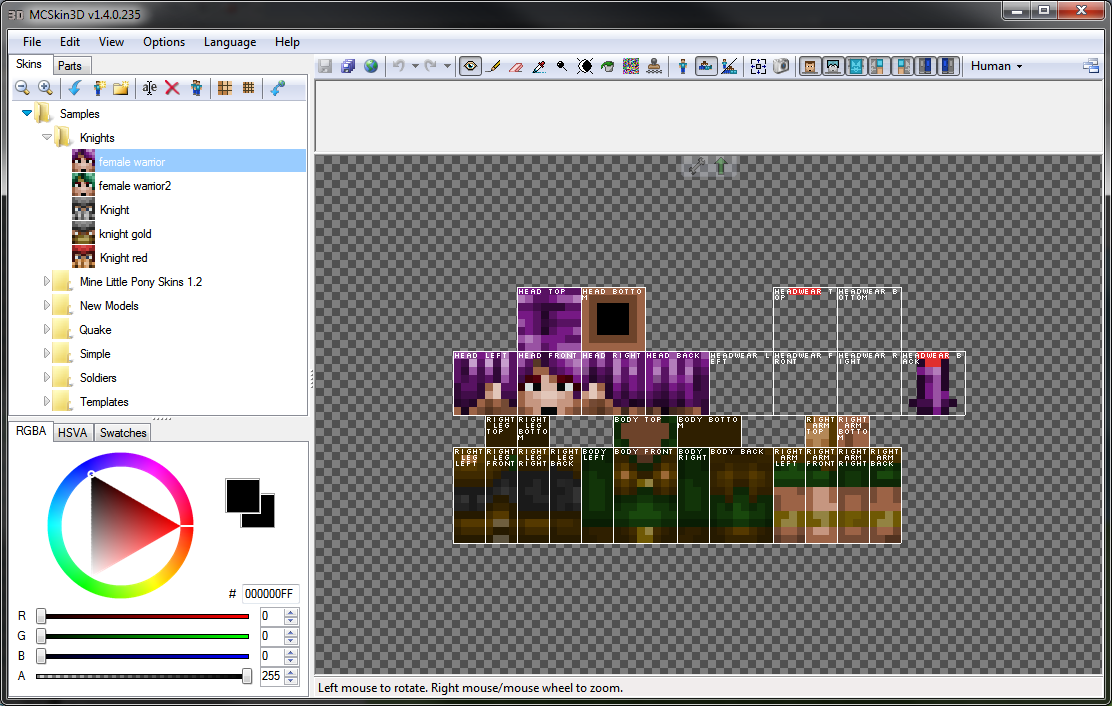Select the Pencil drawing tool
Image resolution: width=1112 pixels, height=706 pixels.
point(494,67)
